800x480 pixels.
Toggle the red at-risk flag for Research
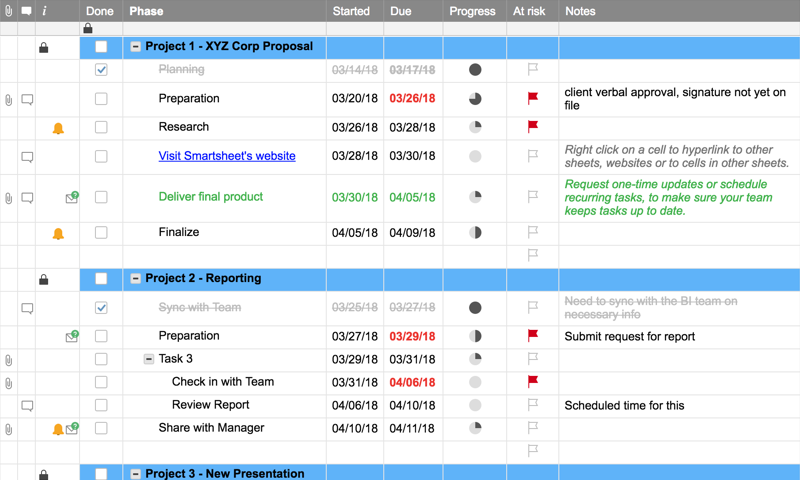point(533,127)
